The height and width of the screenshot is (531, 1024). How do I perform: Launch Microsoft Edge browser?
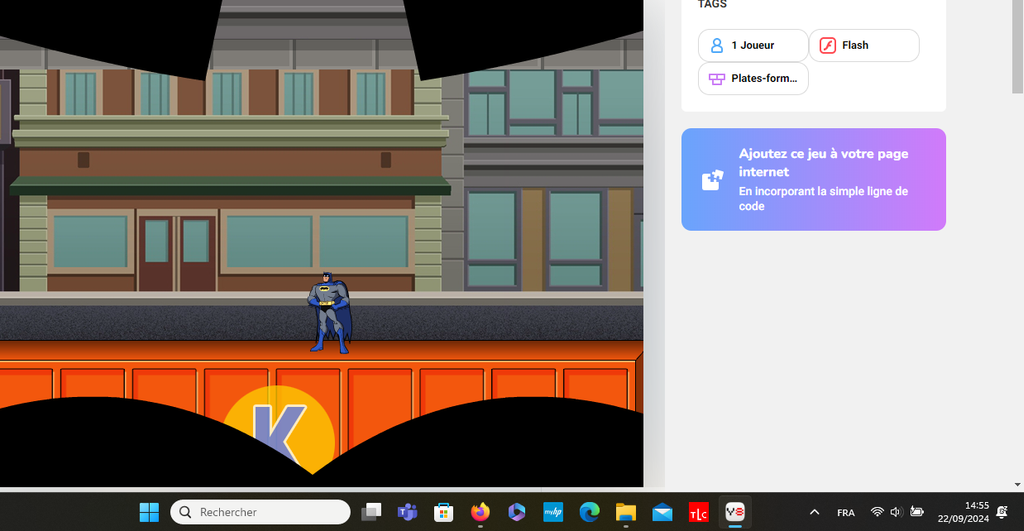(x=589, y=512)
